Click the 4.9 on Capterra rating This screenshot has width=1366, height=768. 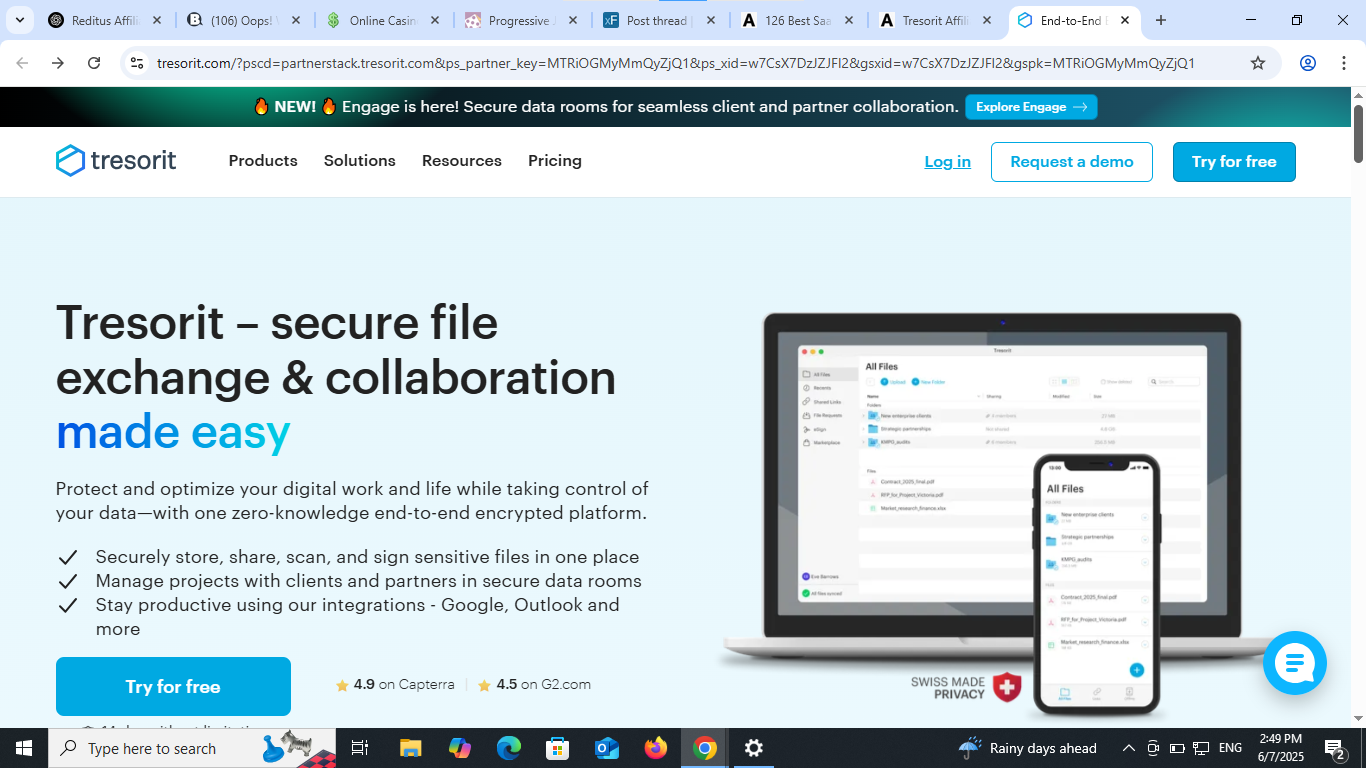click(x=395, y=685)
